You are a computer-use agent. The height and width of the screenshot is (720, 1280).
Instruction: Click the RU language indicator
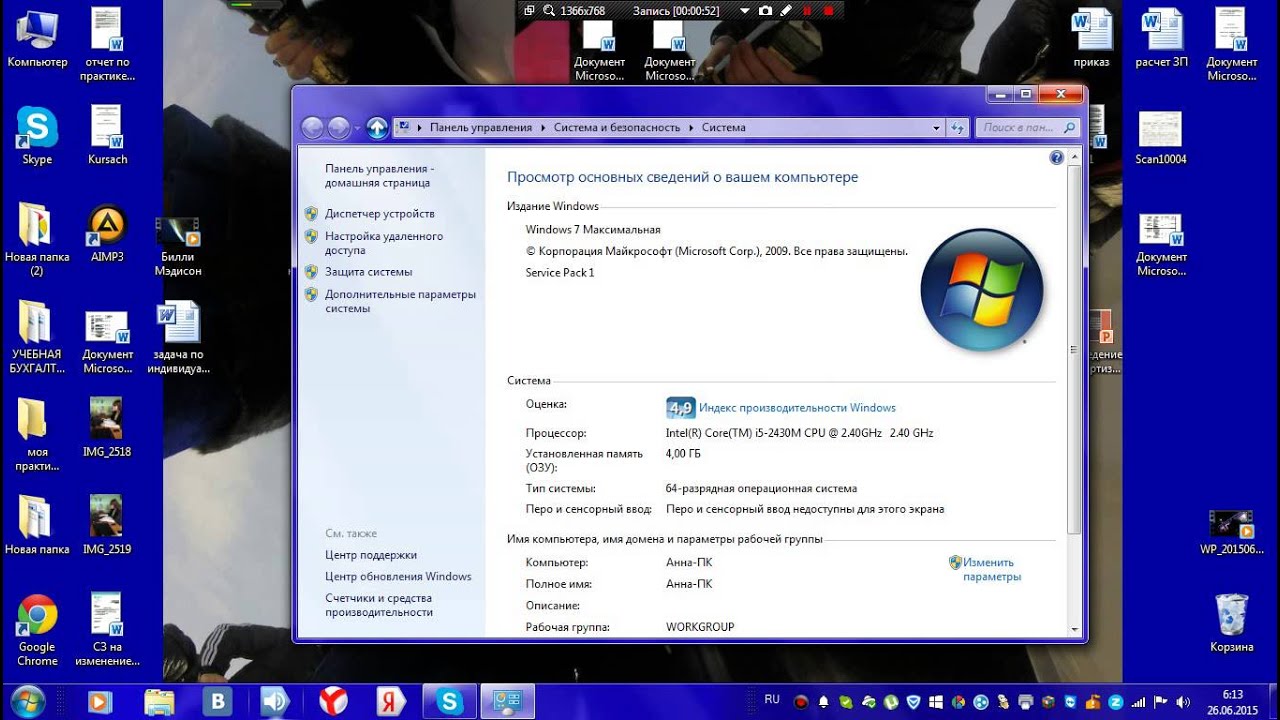[772, 700]
